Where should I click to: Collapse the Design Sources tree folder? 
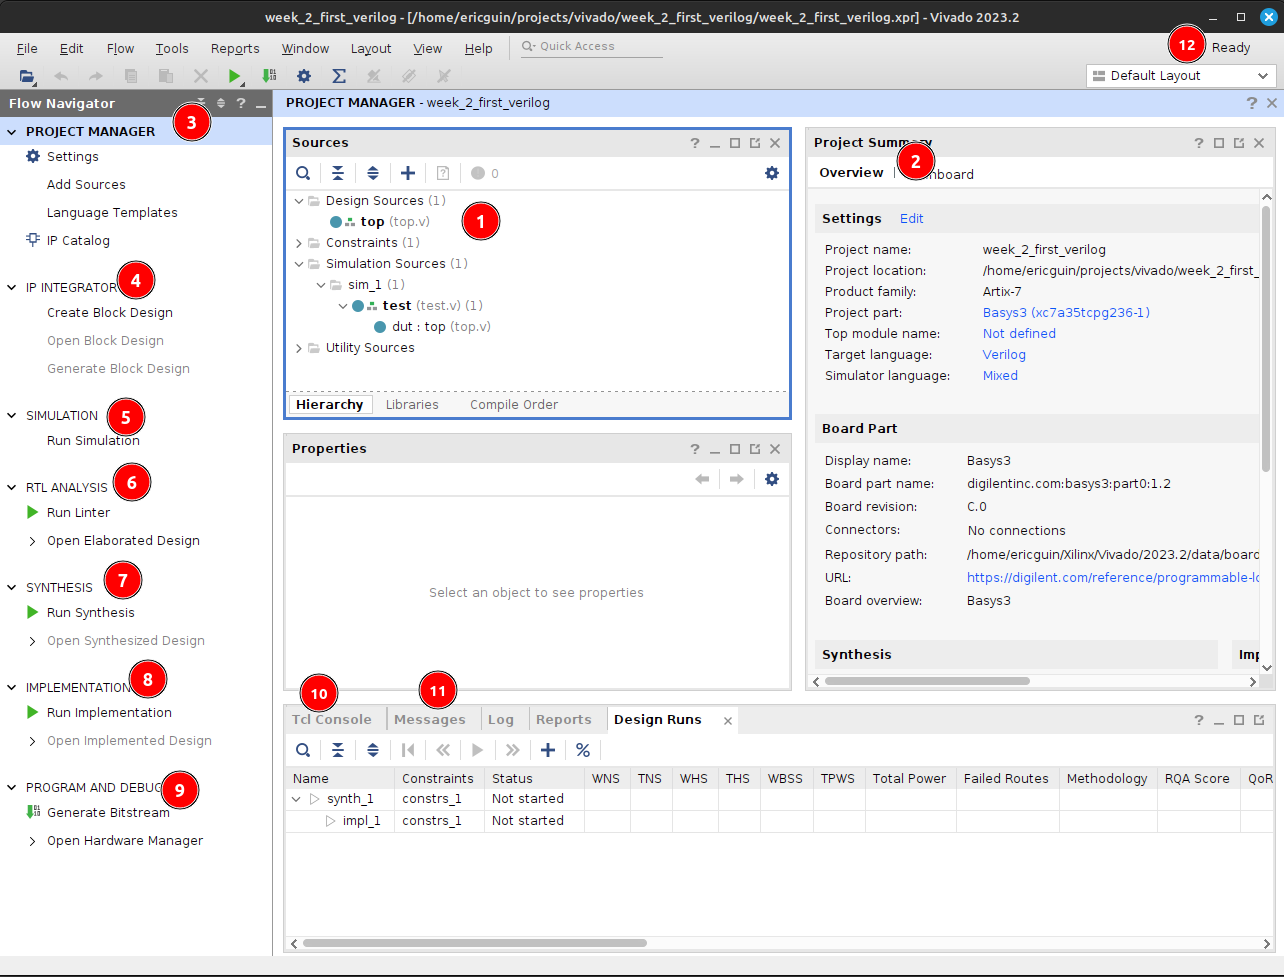[x=299, y=201]
